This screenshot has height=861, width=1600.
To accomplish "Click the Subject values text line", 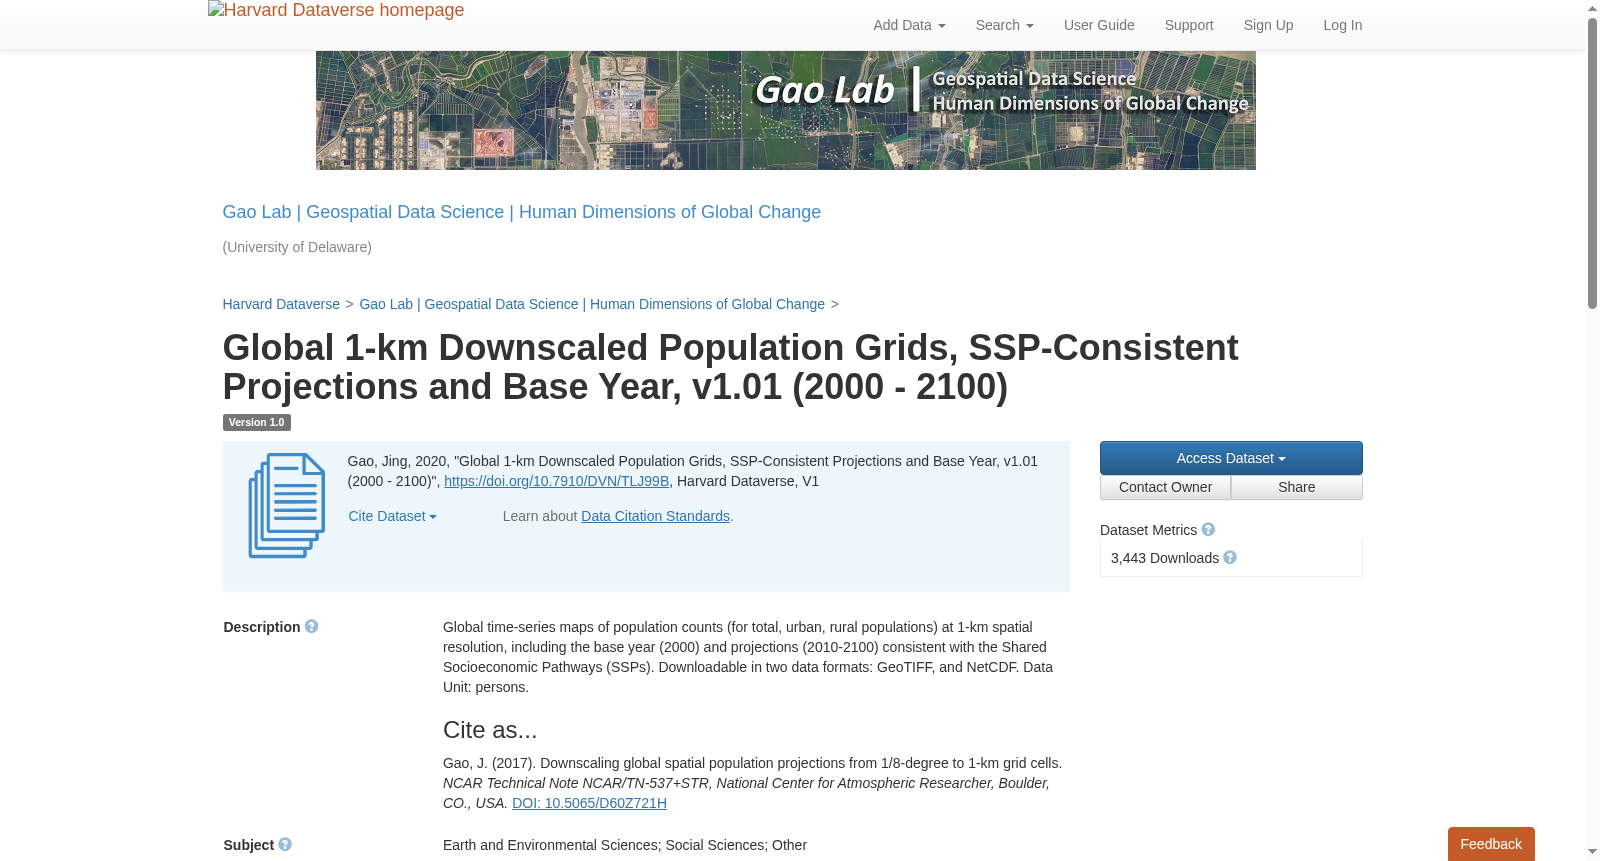I will (x=625, y=845).
